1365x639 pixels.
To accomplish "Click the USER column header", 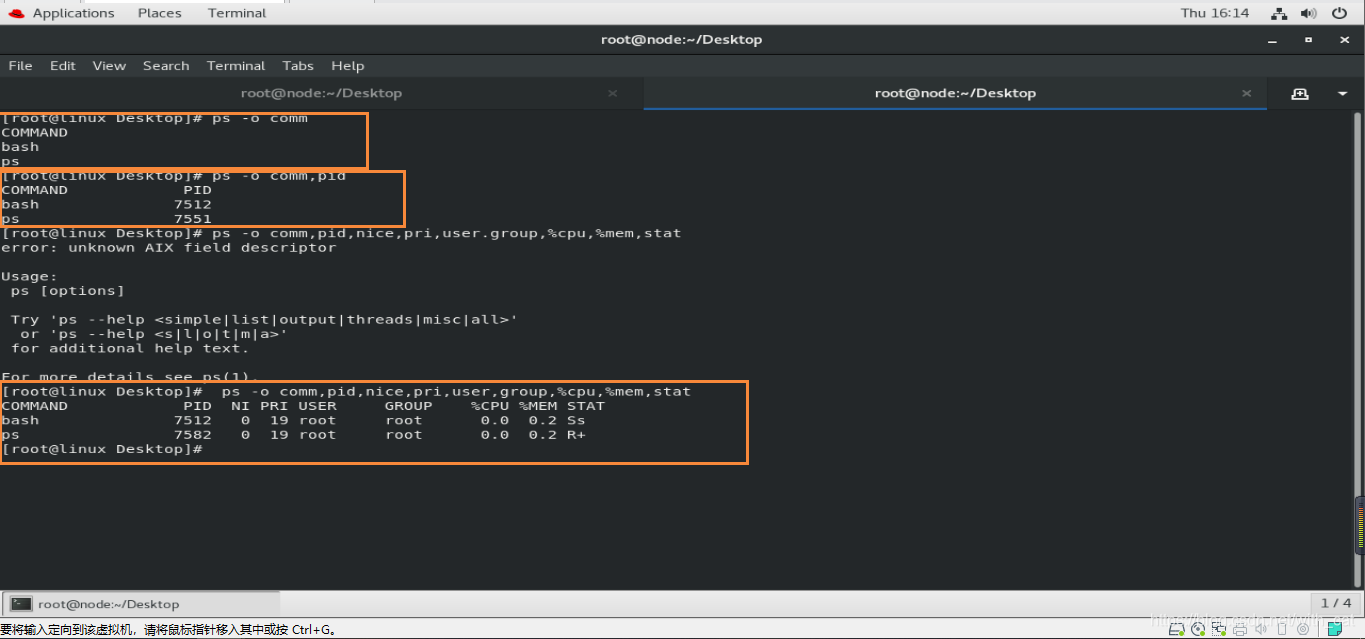I will (318, 406).
